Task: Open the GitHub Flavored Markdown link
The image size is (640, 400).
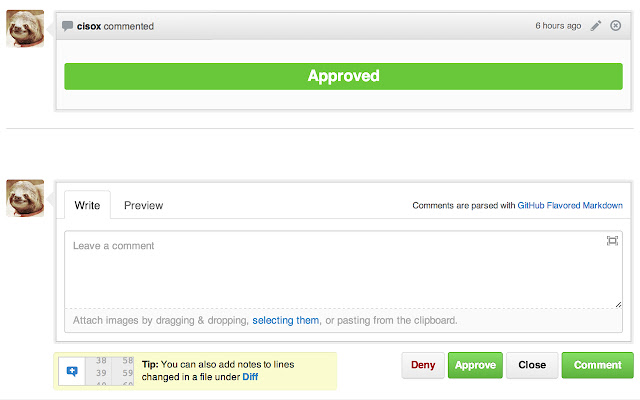Action: point(570,206)
